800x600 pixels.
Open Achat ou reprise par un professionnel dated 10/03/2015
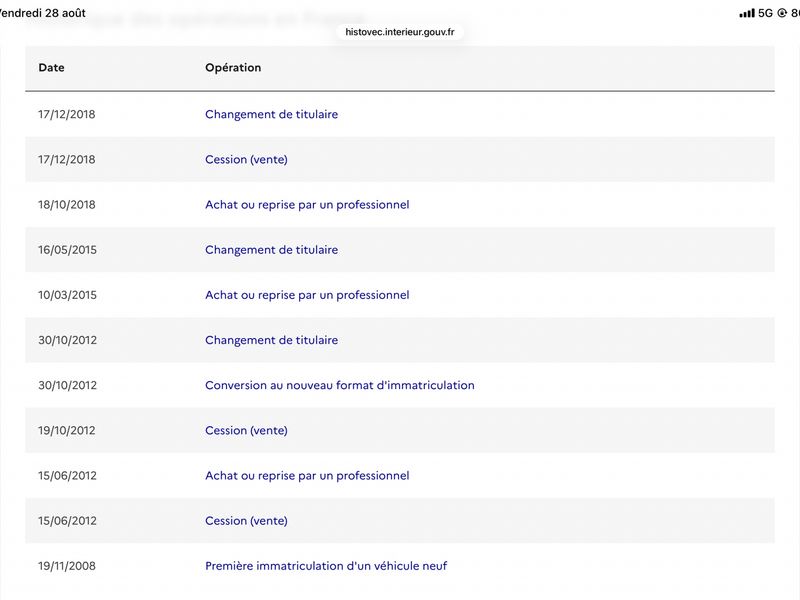point(307,295)
